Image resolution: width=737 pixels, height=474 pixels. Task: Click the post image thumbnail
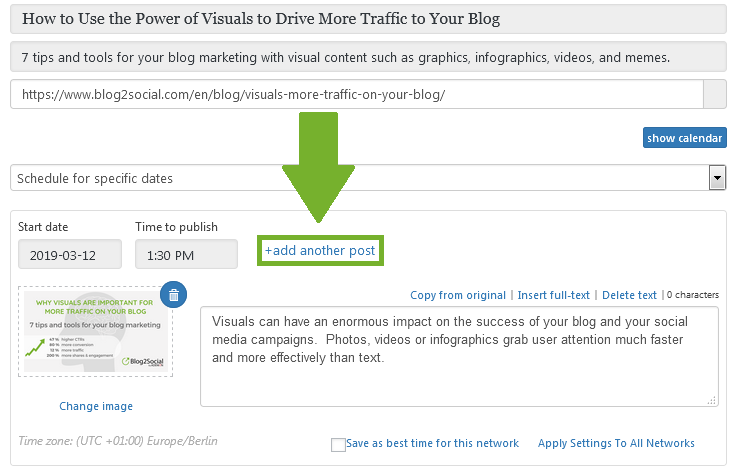tap(95, 332)
